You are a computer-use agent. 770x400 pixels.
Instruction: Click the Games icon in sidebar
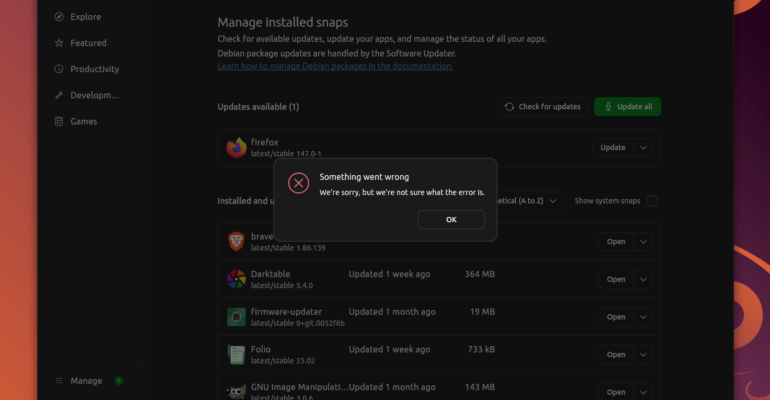coord(59,121)
